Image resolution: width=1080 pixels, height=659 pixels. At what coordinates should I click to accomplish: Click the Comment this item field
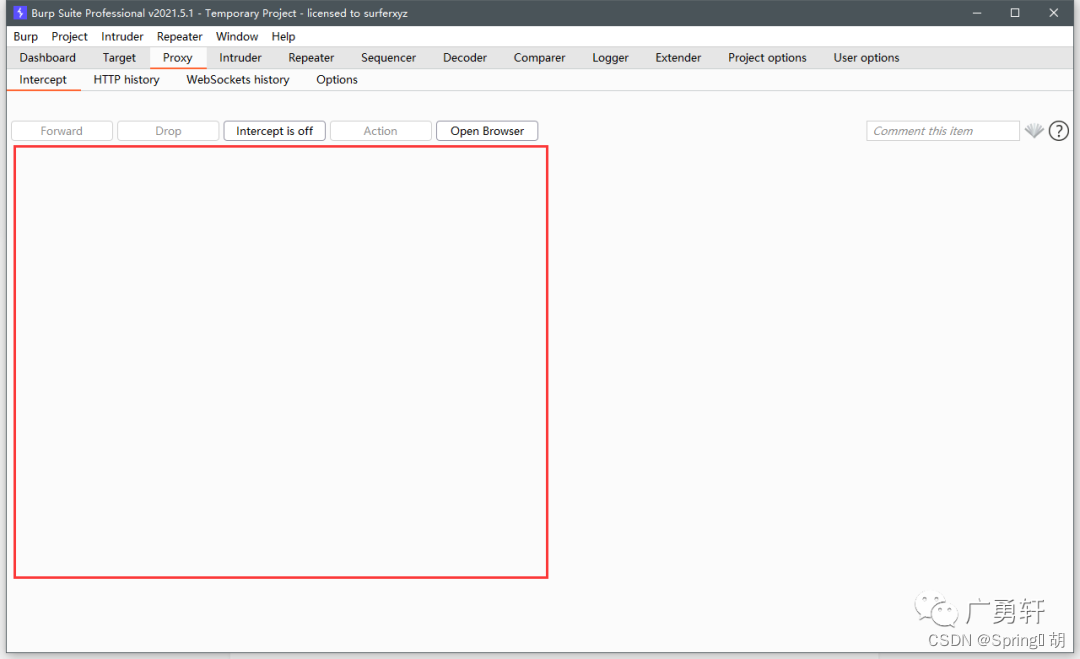pos(942,131)
